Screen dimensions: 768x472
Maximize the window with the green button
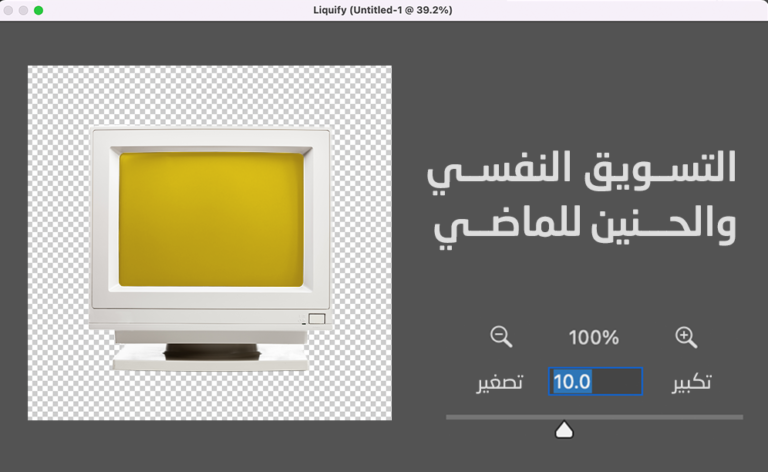coord(39,9)
